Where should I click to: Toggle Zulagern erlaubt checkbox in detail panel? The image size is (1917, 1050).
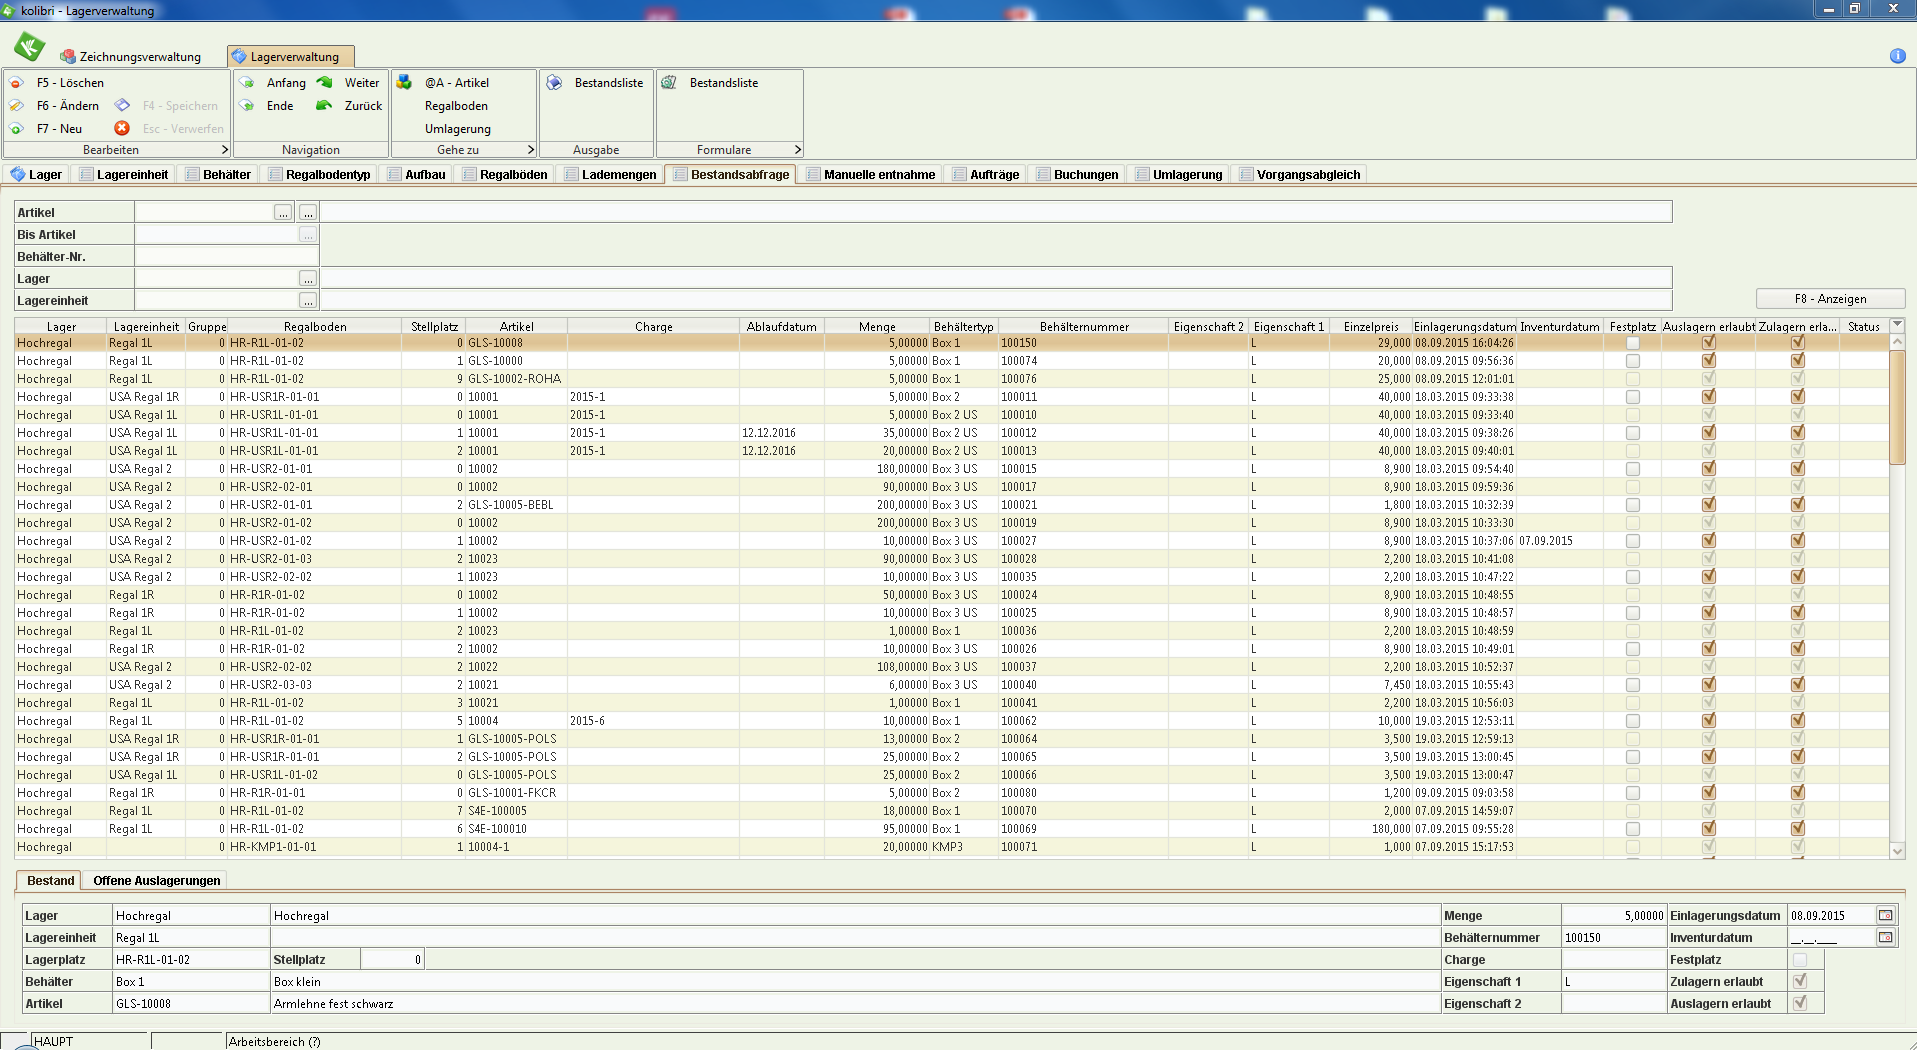pos(1800,982)
